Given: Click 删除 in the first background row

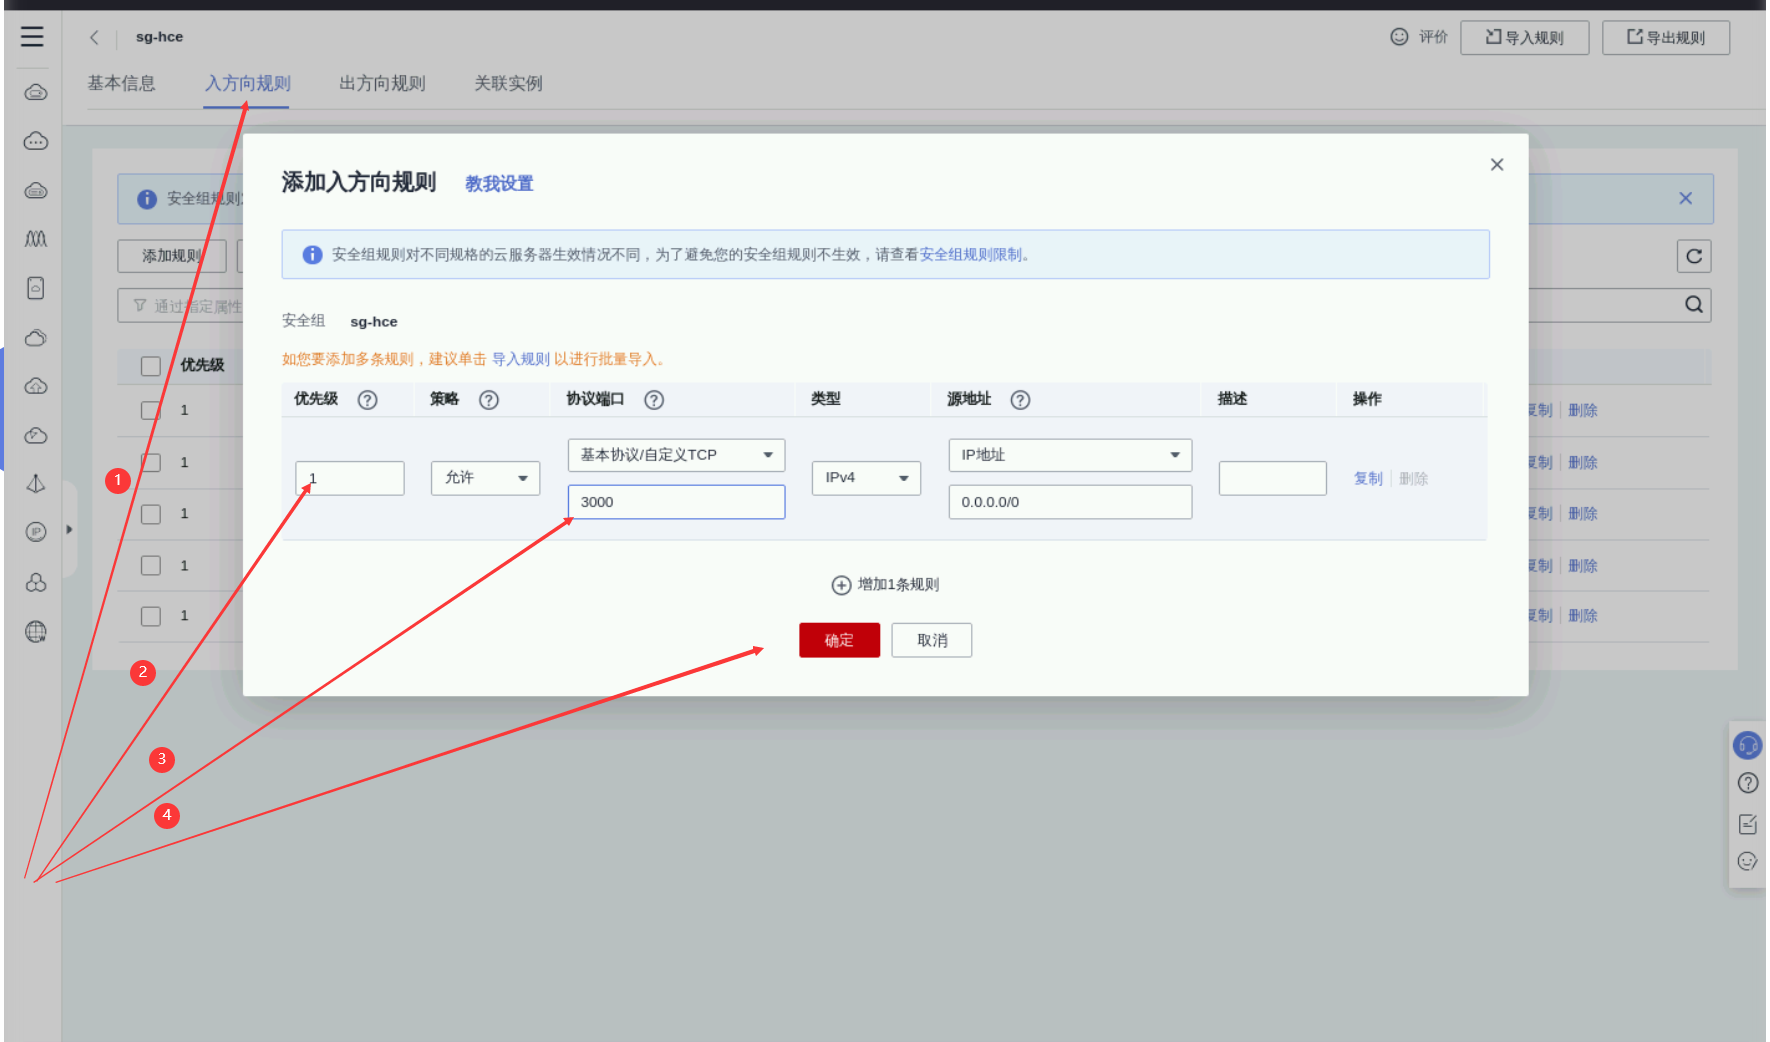Looking at the screenshot, I should (x=1583, y=411).
